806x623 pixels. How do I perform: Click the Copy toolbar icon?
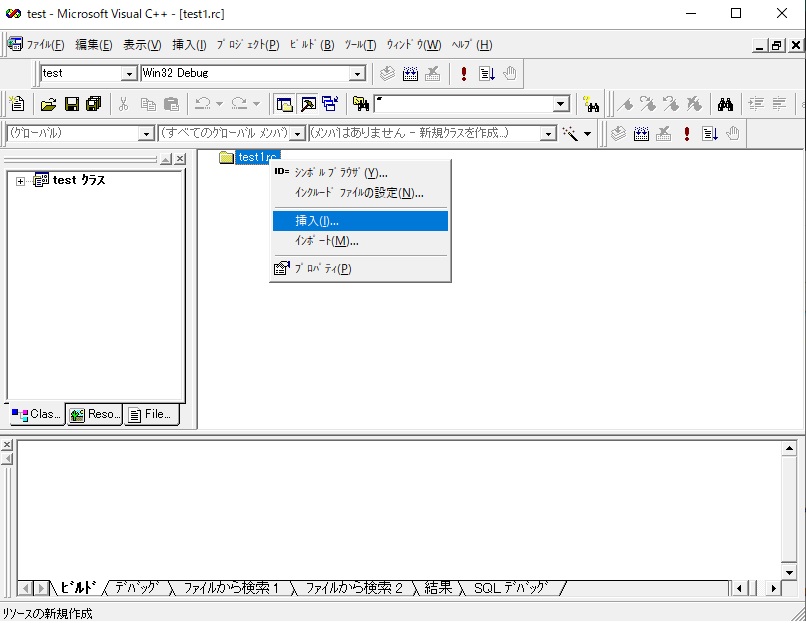(x=148, y=104)
